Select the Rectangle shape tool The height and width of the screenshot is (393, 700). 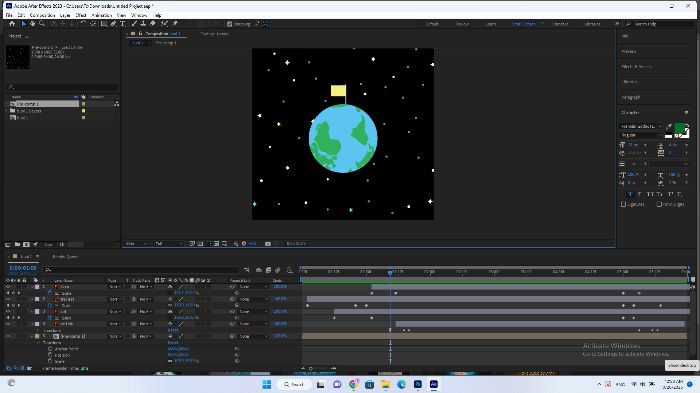tap(104, 24)
